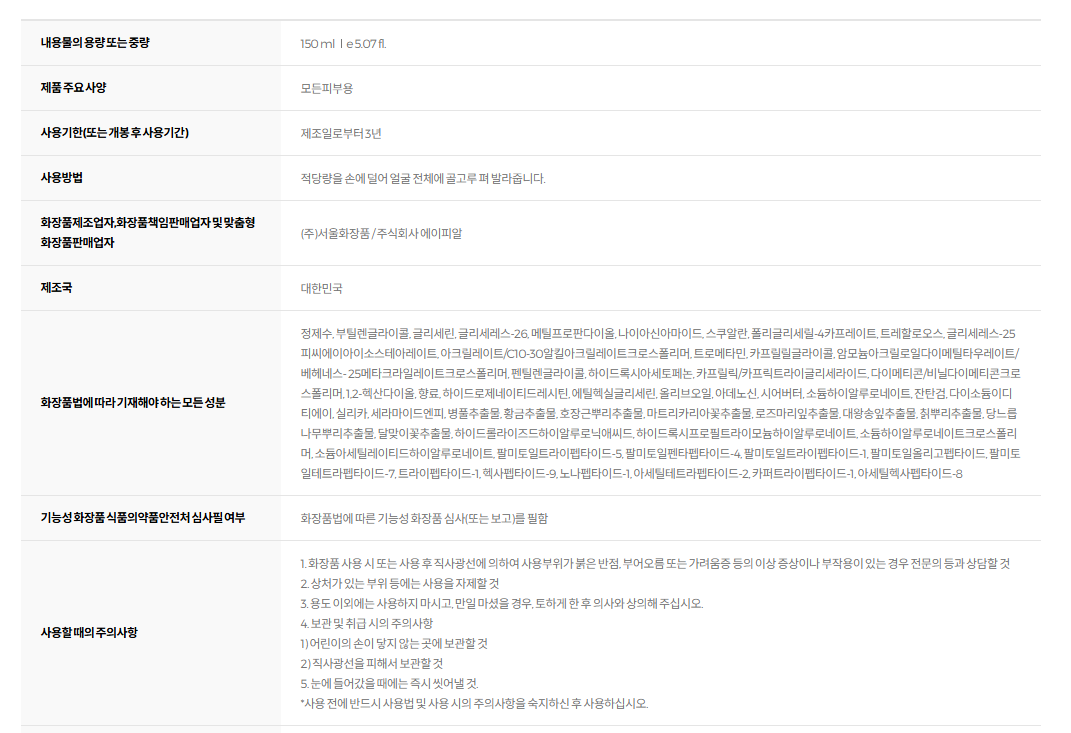The image size is (1071, 733).
Task: Click the '150 ml' volume value
Action: click(319, 44)
